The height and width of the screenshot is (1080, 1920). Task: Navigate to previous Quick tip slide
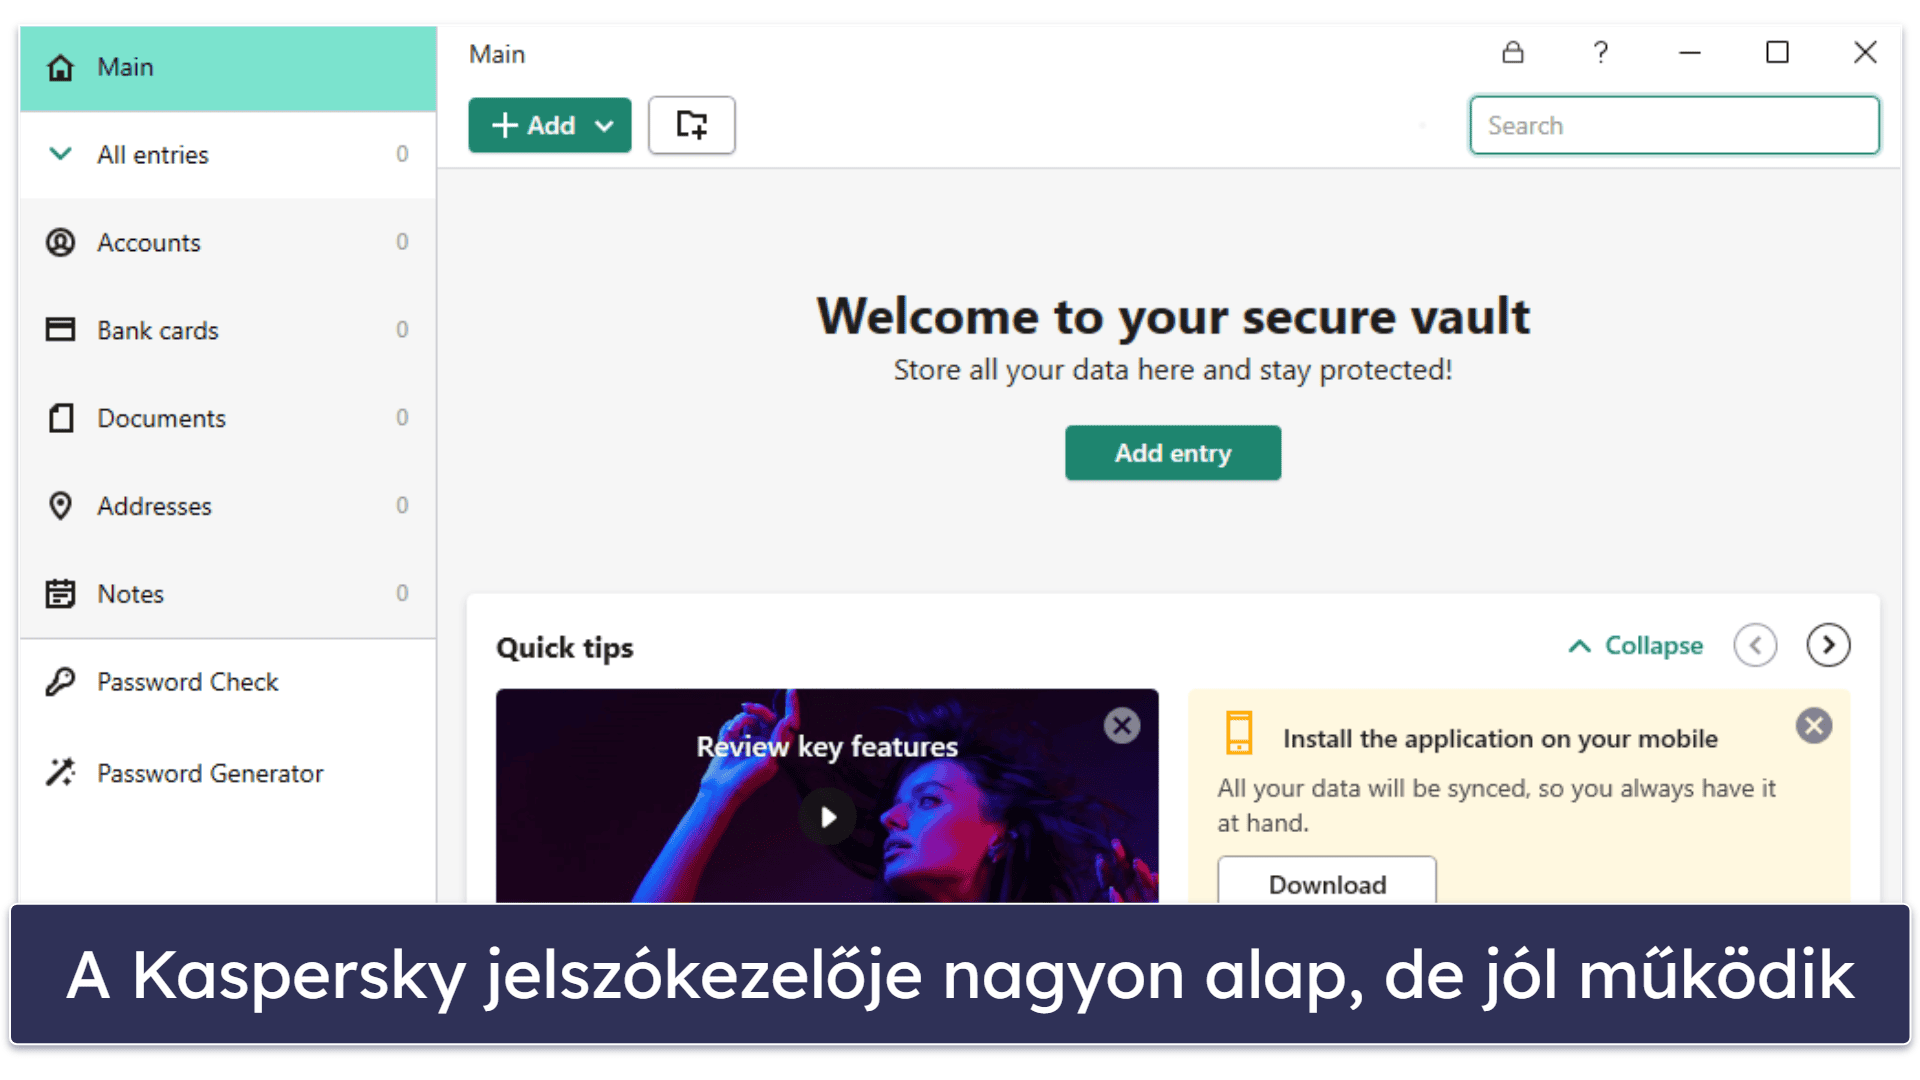tap(1756, 645)
